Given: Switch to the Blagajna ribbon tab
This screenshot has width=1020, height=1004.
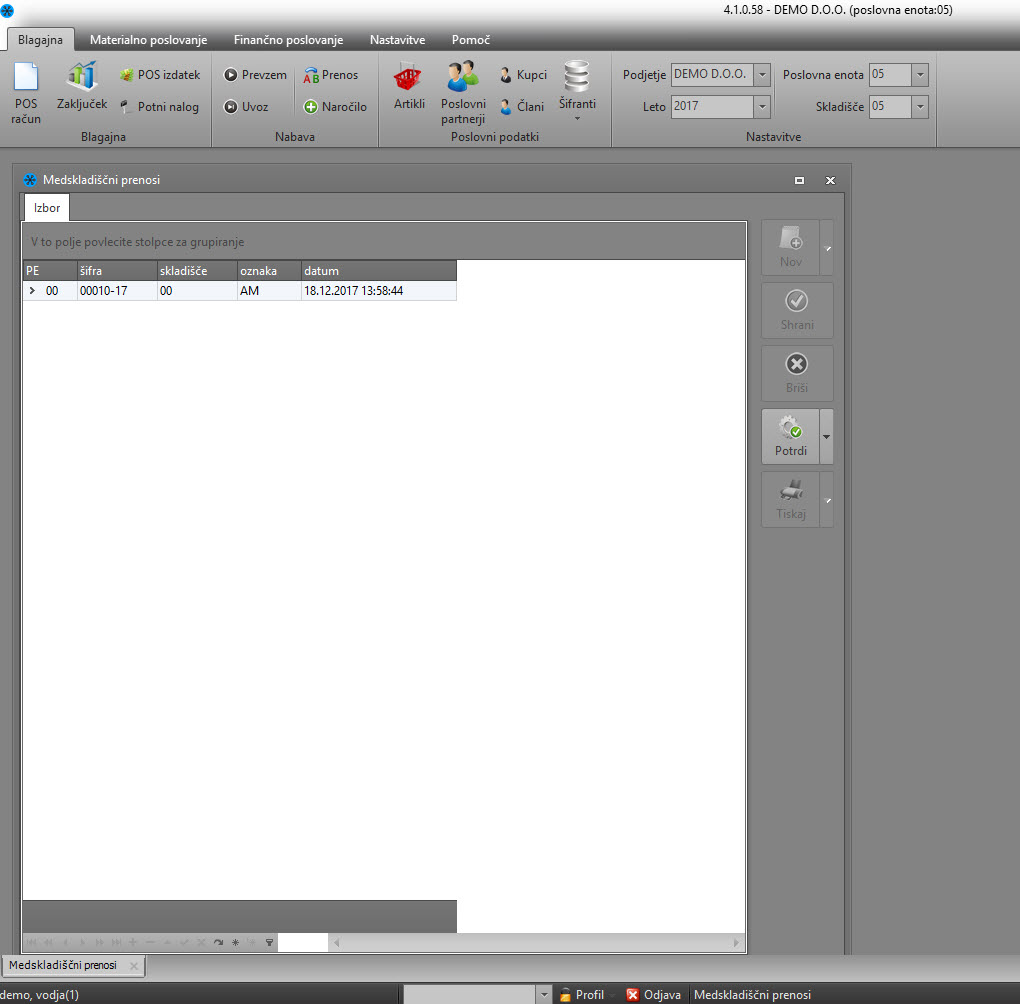Looking at the screenshot, I should 40,40.
